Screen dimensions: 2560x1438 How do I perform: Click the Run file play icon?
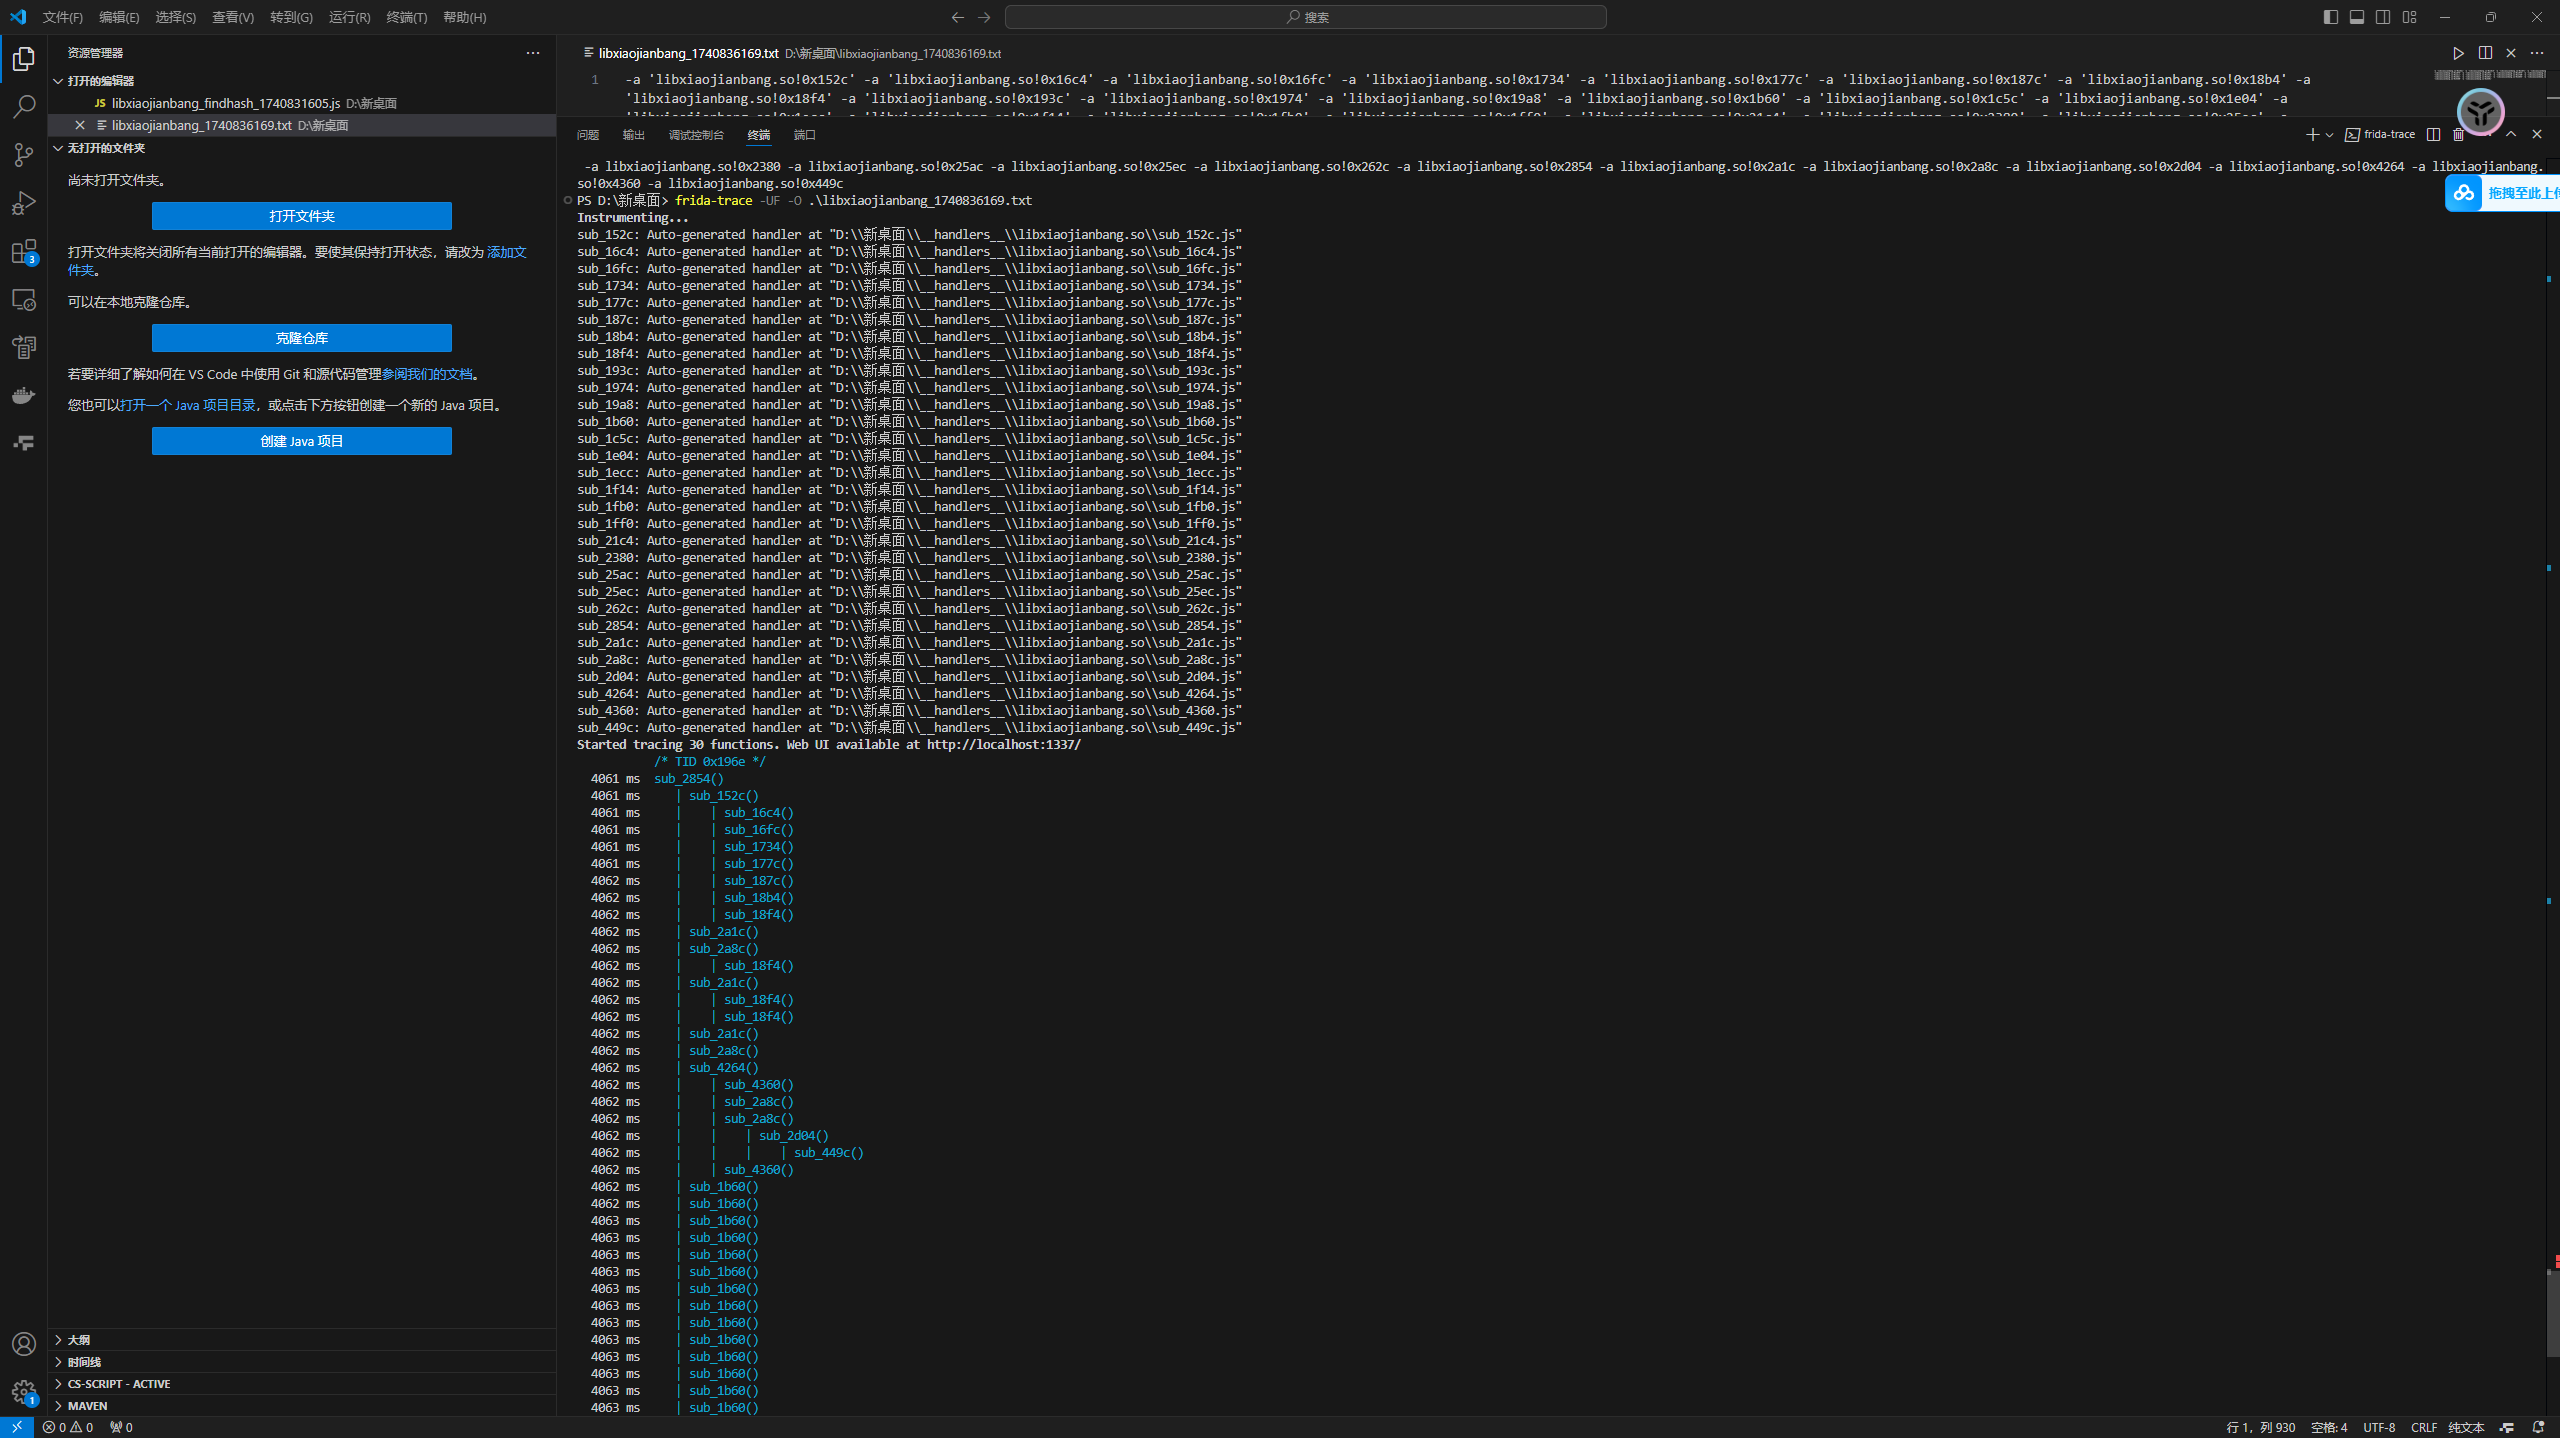pyautogui.click(x=2458, y=53)
